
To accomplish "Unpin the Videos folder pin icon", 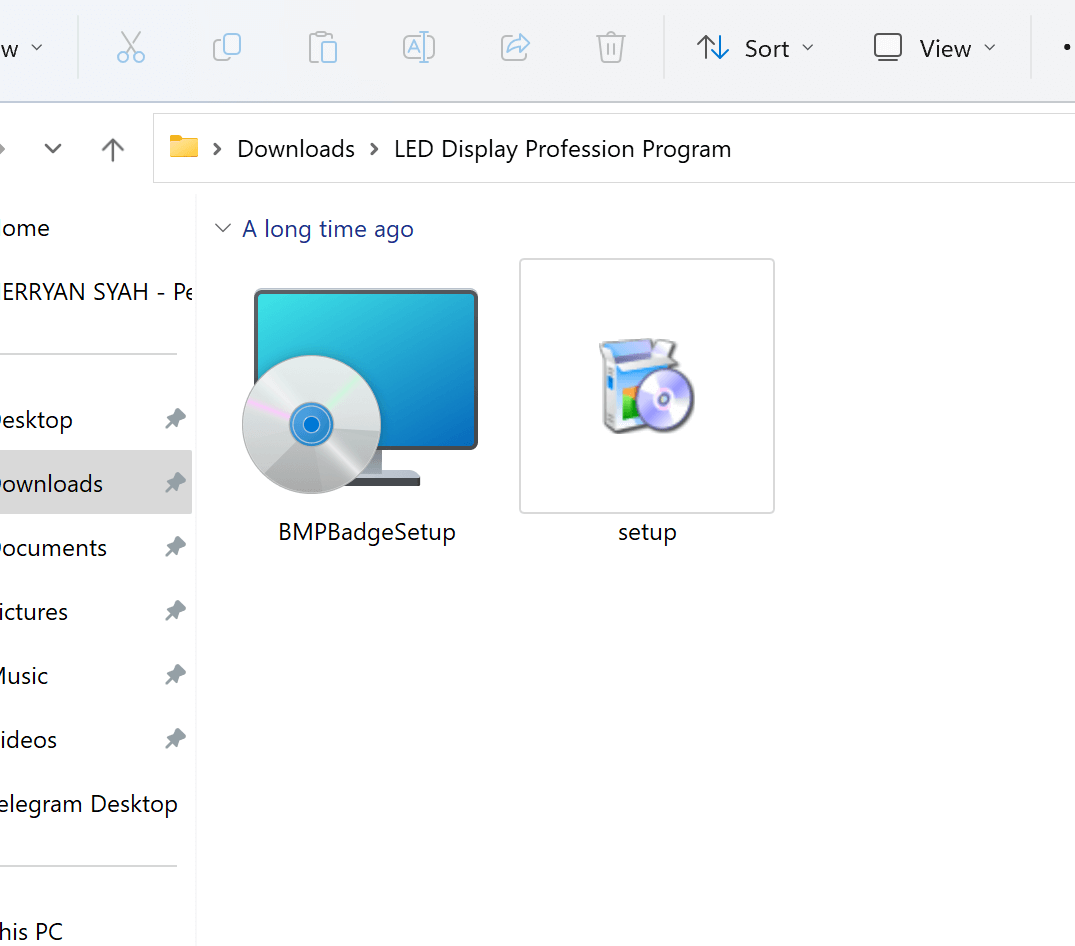I will tap(175, 739).
